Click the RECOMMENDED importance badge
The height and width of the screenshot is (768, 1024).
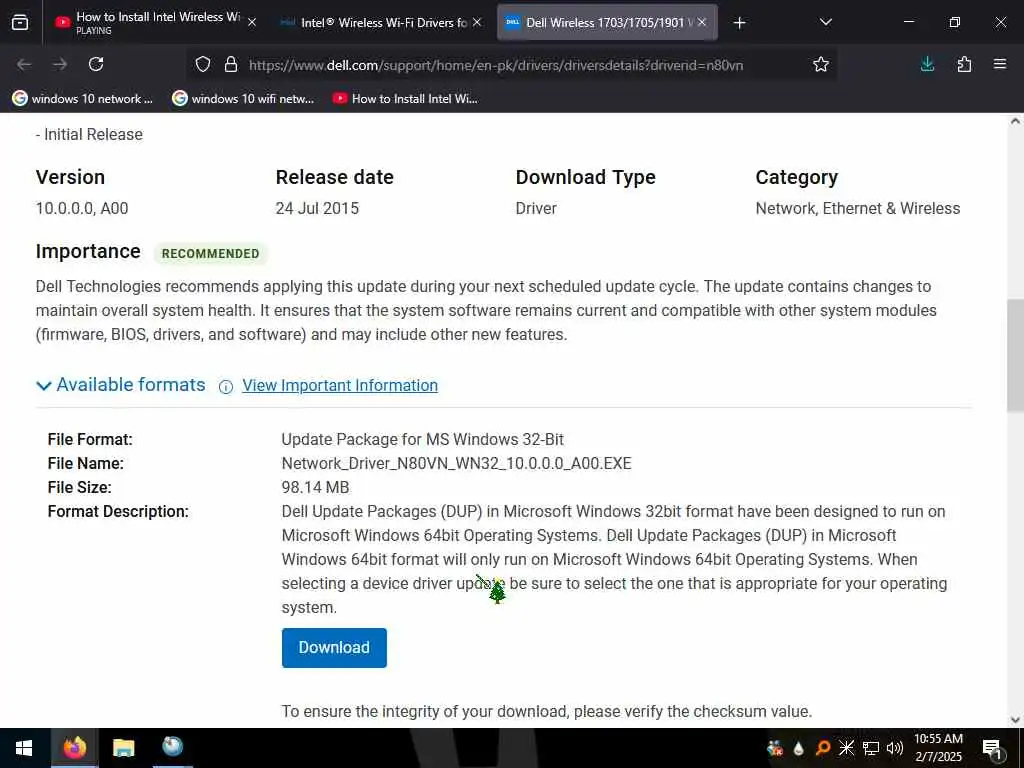tap(210, 253)
